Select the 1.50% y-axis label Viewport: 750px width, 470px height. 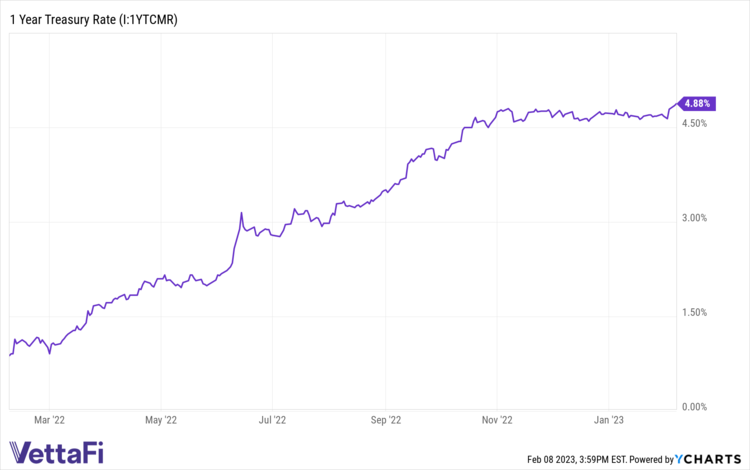pos(694,313)
